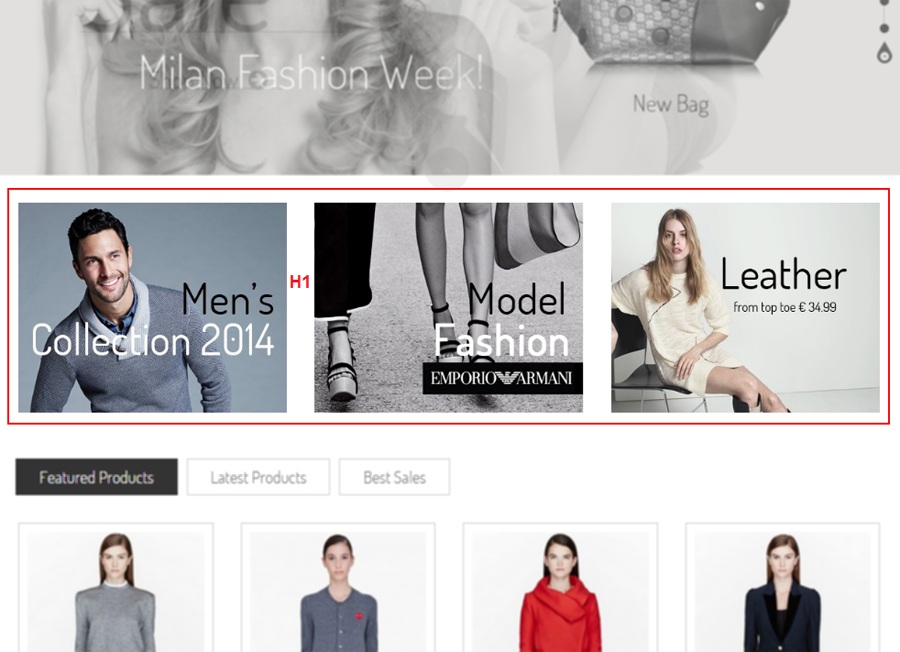Switch to the Best Sales tab
This screenshot has height=652, width=900.
pos(394,477)
